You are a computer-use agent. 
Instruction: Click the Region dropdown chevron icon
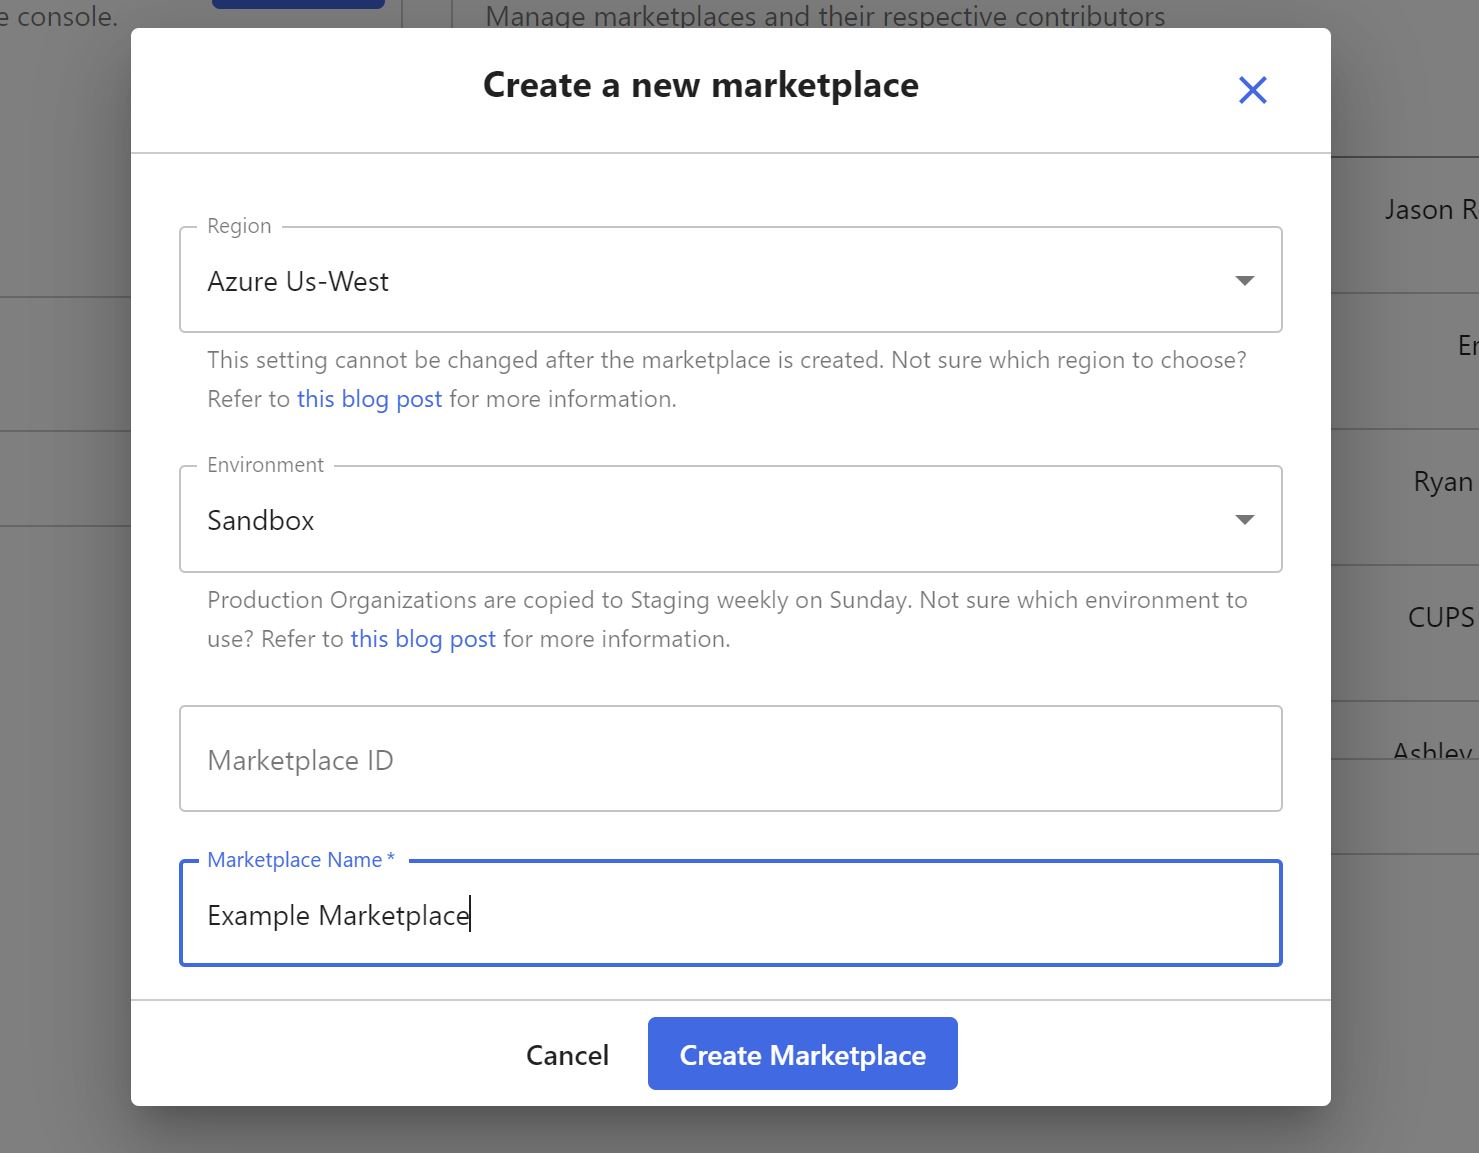pyautogui.click(x=1244, y=281)
